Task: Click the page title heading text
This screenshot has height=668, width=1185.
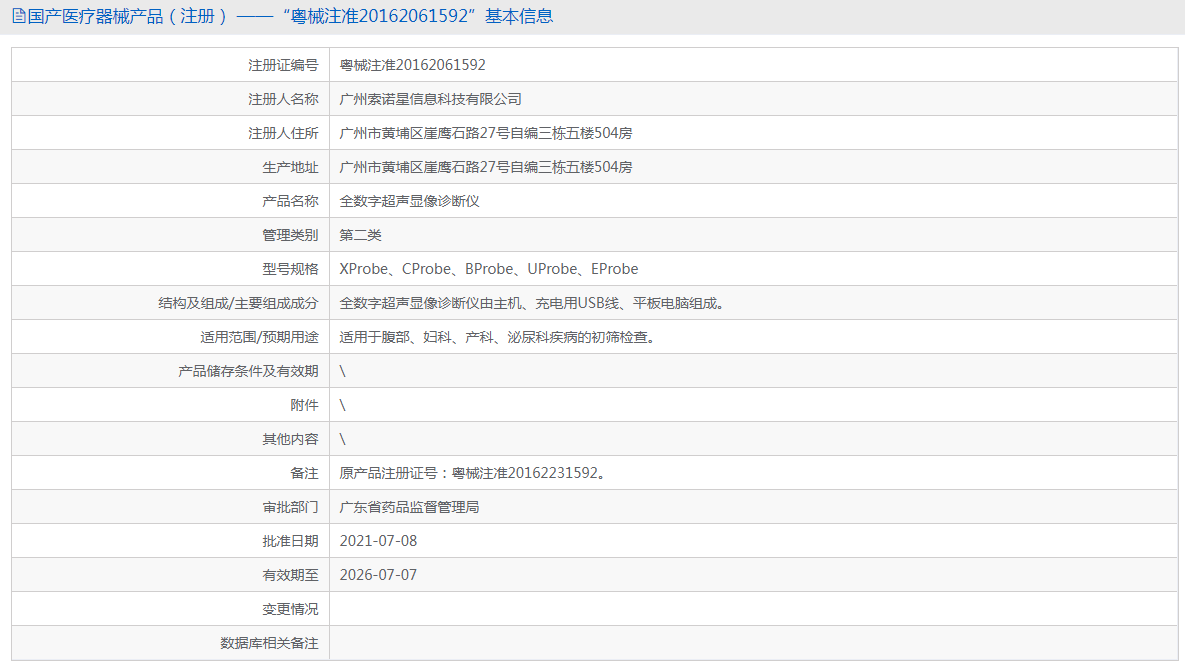Action: coord(290,16)
